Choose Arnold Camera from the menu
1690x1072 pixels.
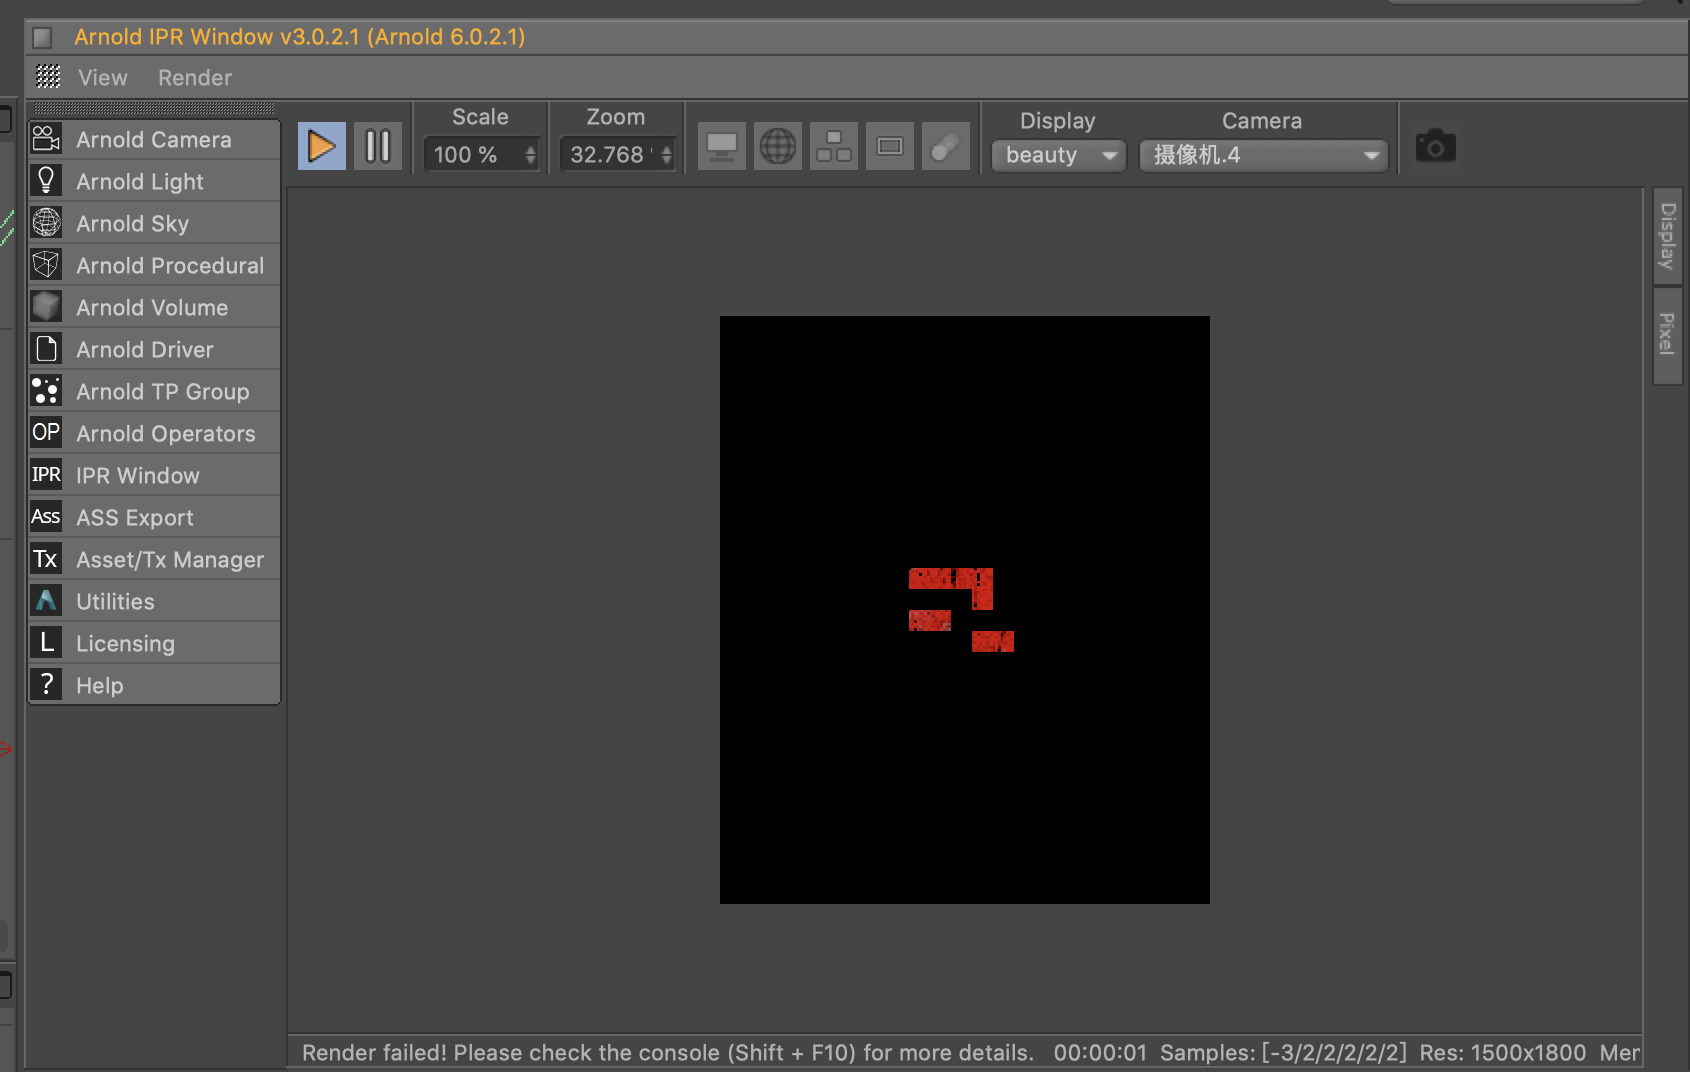click(x=154, y=140)
